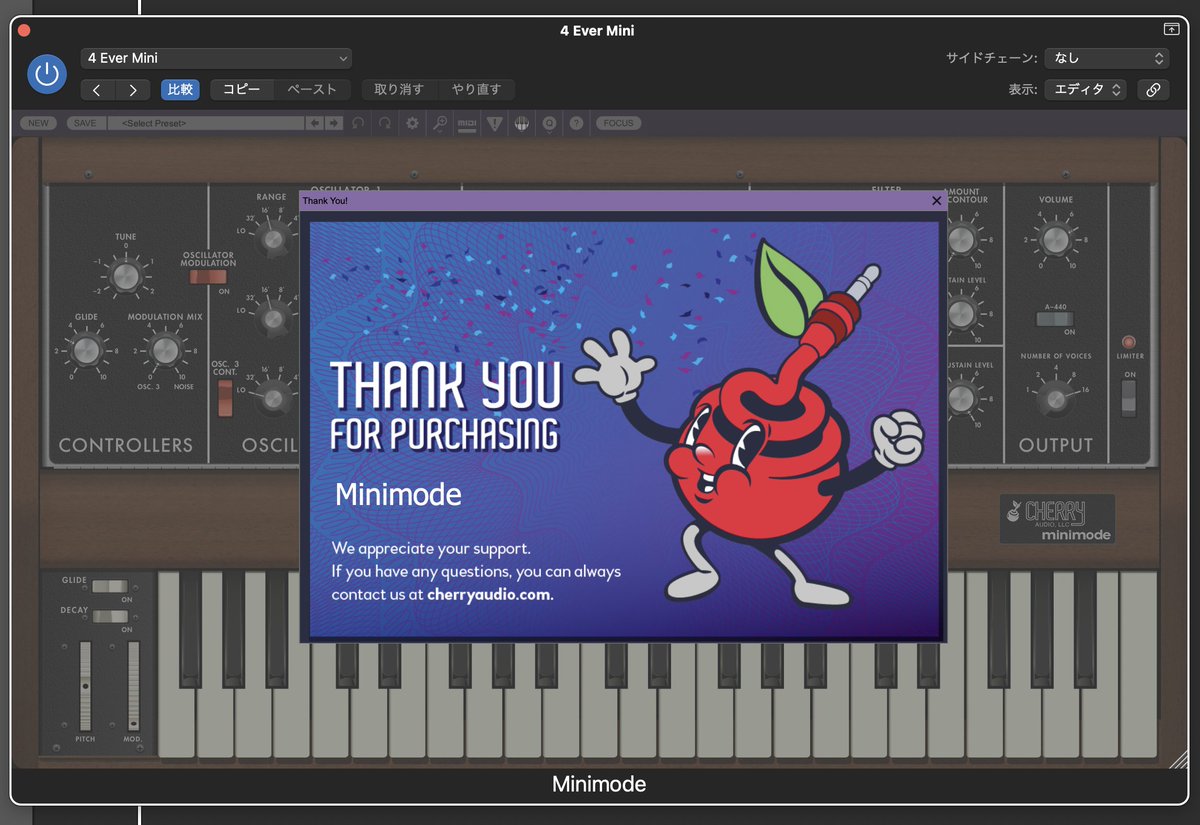Screen dimensions: 1200x825
Task: Toggle the keyboard display icon
Action: point(521,123)
